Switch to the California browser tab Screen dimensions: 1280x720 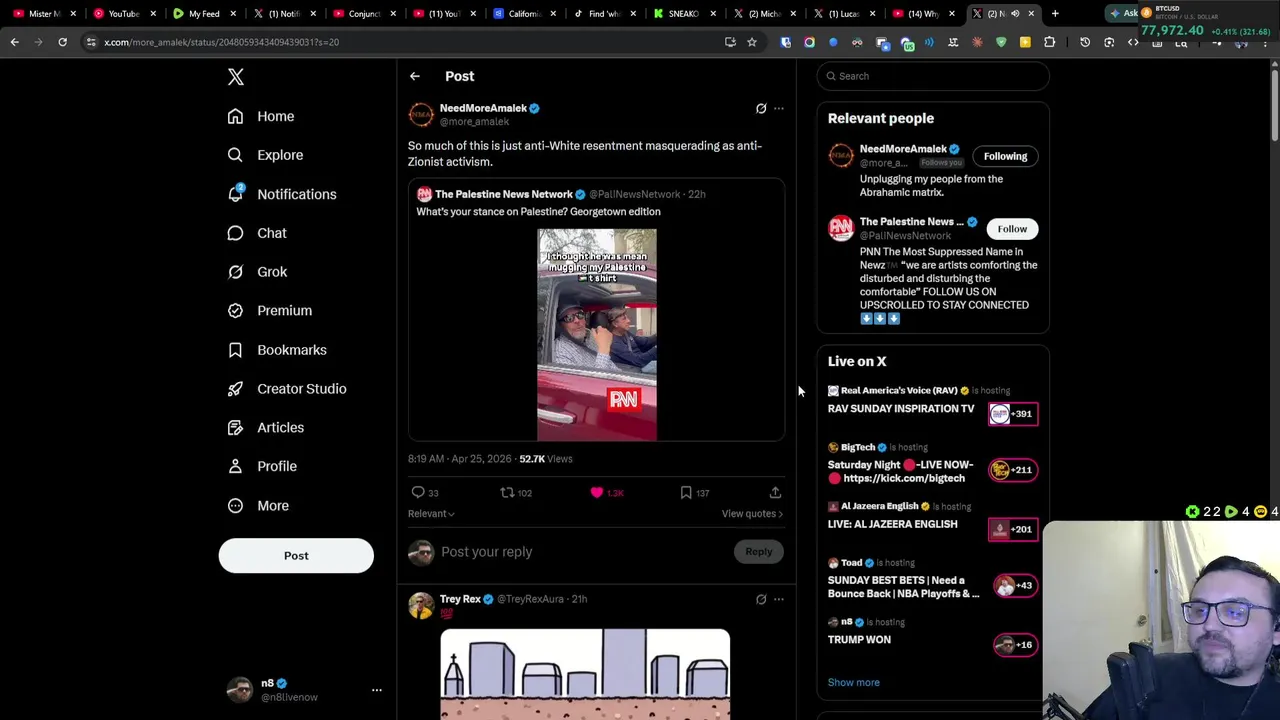[x=523, y=14]
